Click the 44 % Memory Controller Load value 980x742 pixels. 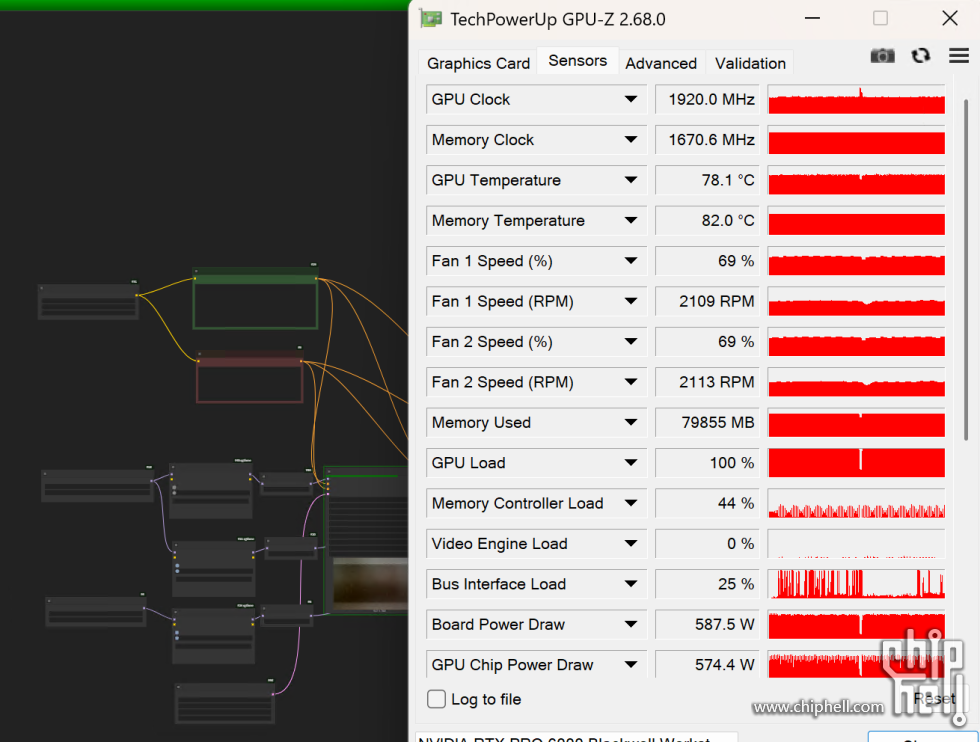pyautogui.click(x=707, y=503)
